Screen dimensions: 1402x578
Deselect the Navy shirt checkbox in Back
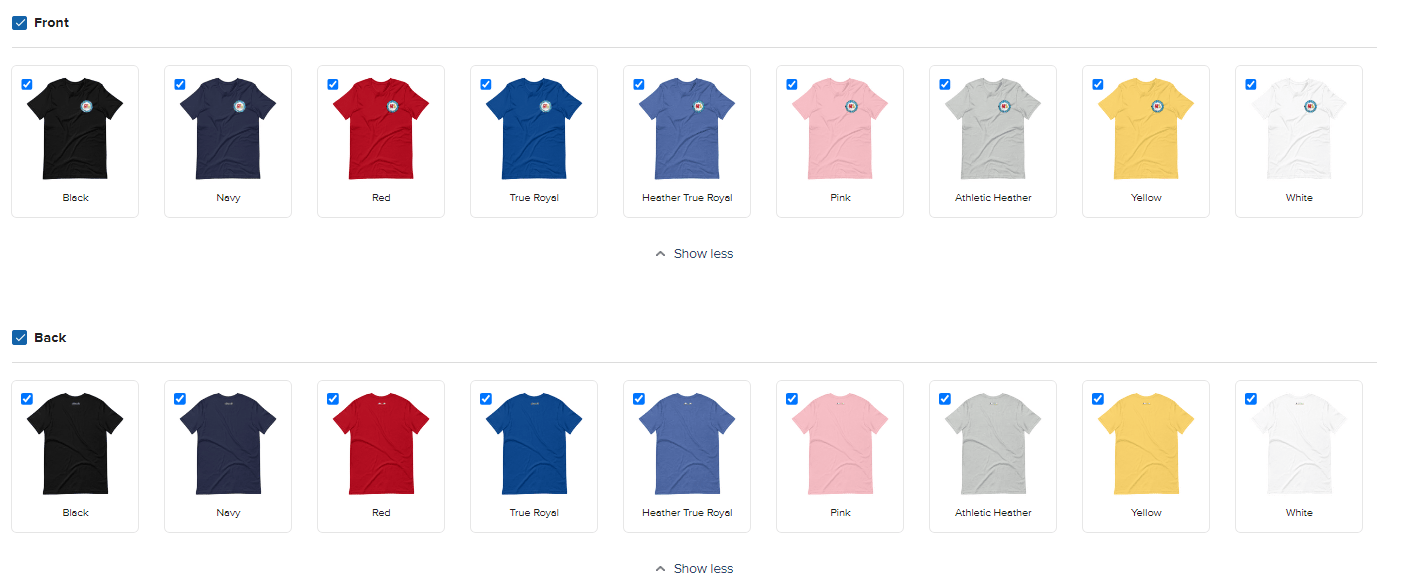(180, 399)
